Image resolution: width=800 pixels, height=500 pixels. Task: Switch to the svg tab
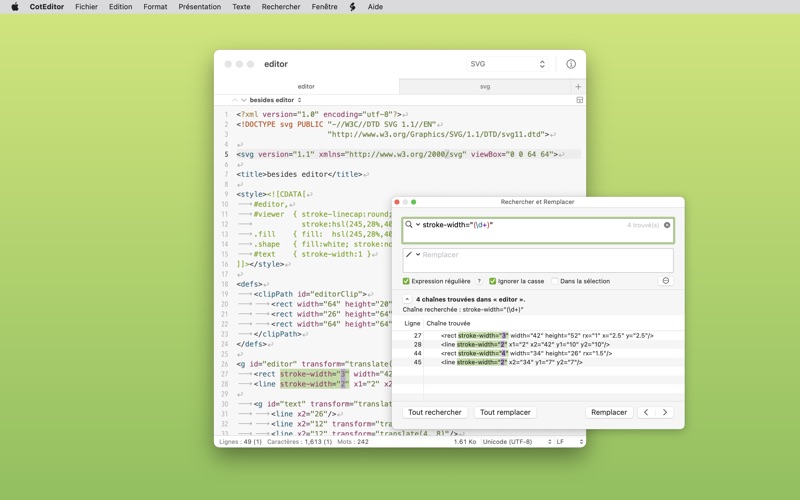click(x=485, y=87)
